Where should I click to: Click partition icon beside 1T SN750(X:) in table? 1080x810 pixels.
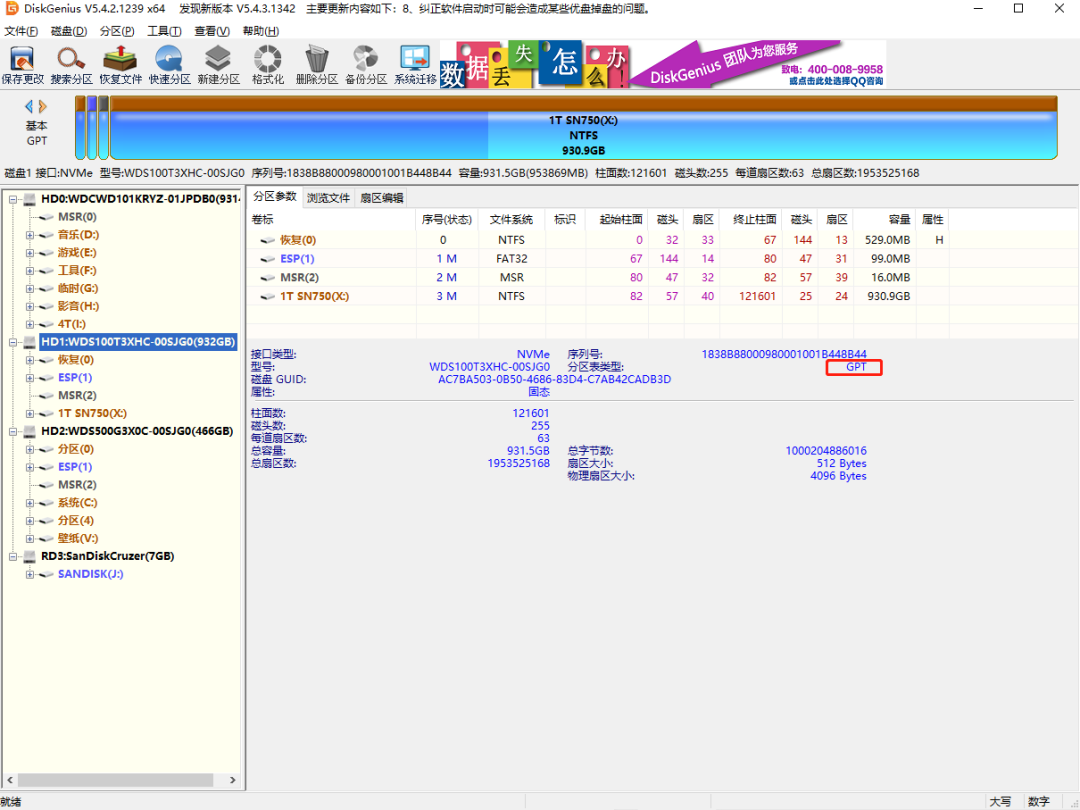coord(267,296)
